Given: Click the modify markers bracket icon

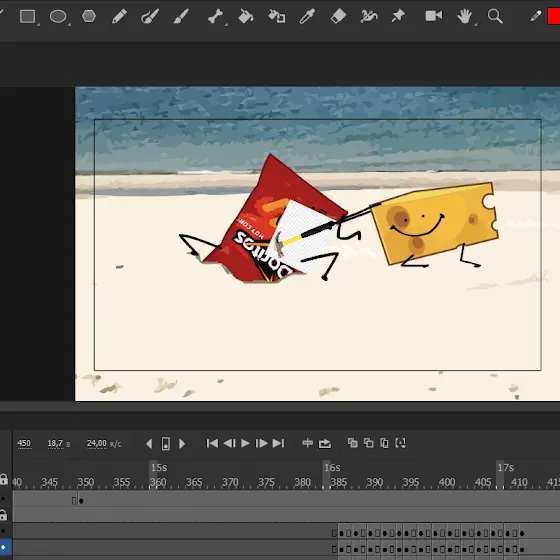Looking at the screenshot, I should click(x=401, y=443).
